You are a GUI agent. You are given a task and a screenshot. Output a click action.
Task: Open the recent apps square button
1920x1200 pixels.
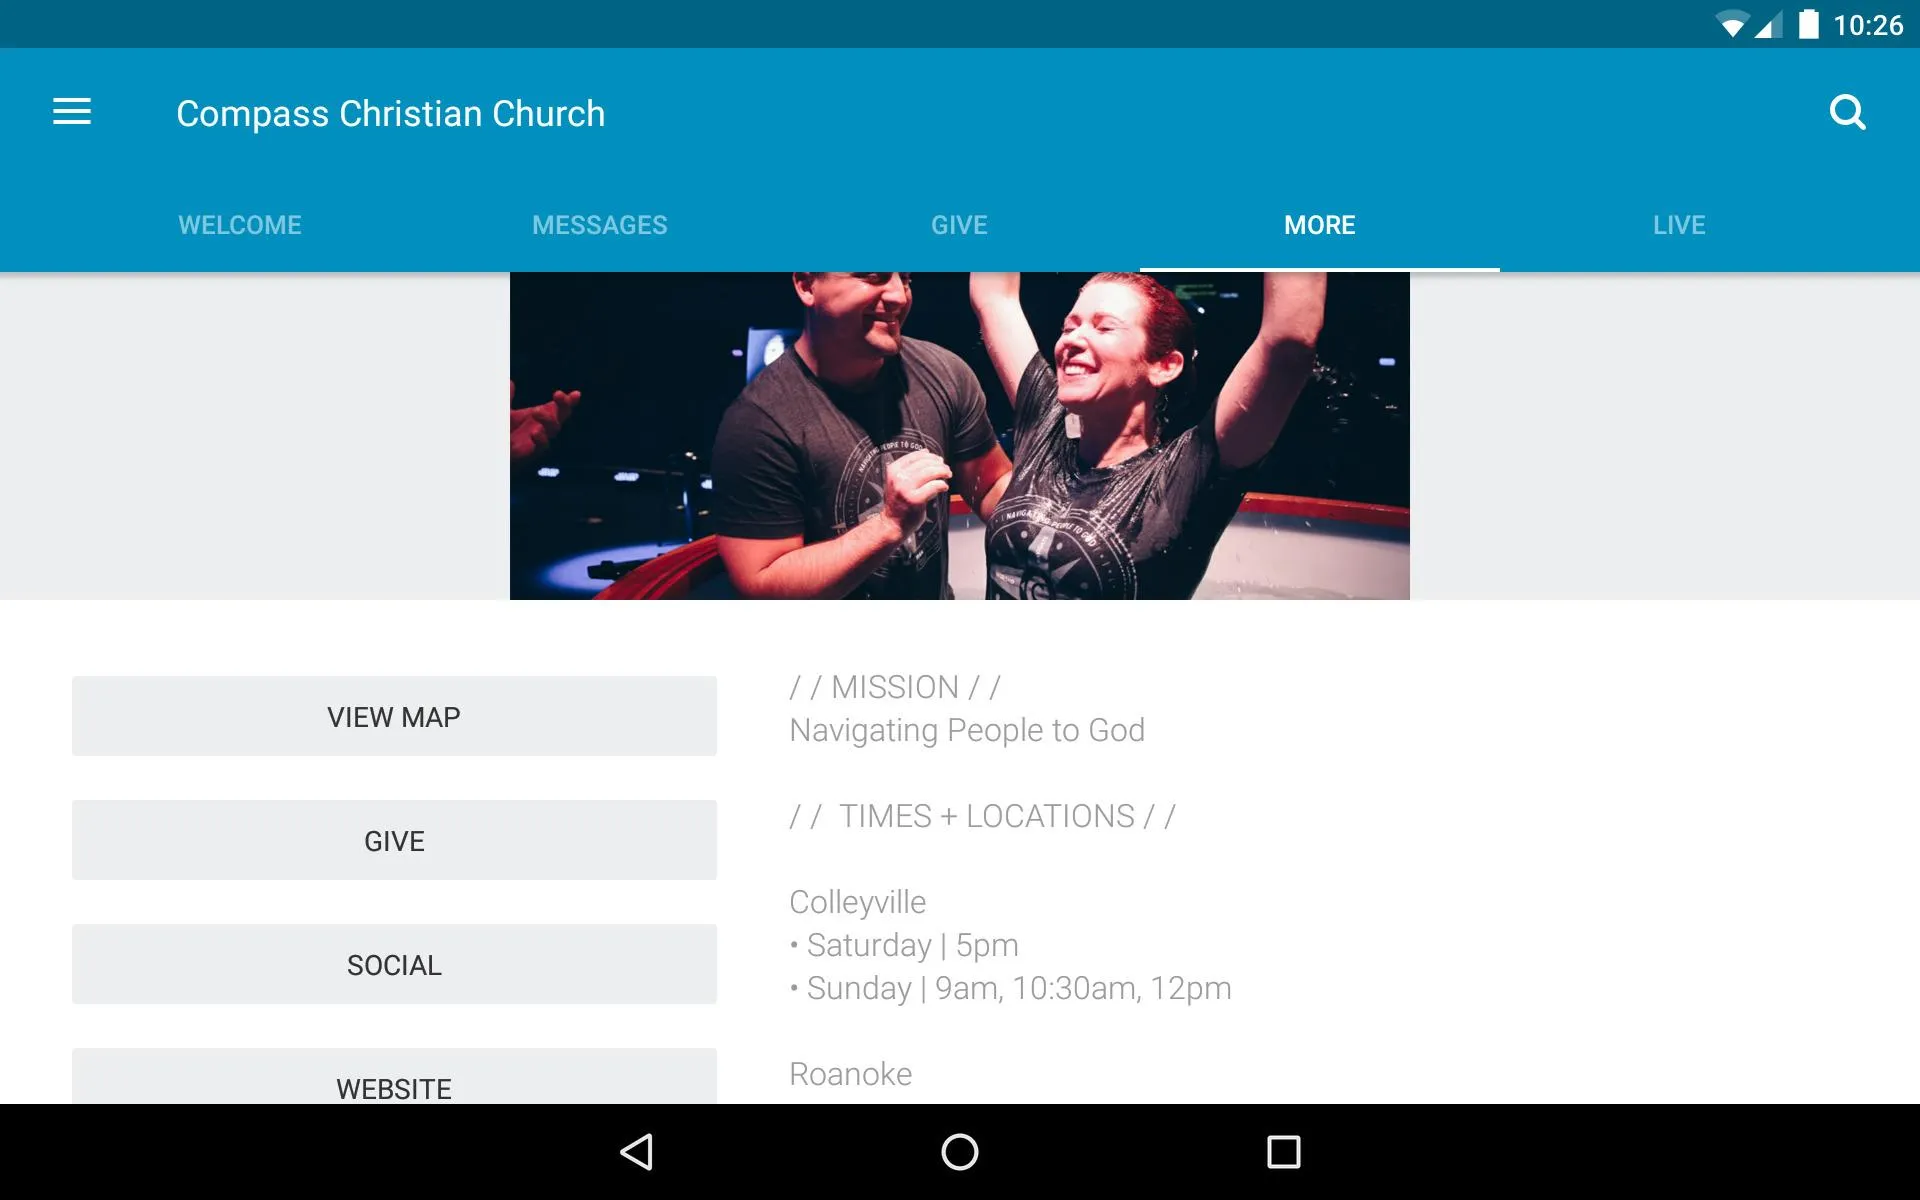tap(1283, 1152)
